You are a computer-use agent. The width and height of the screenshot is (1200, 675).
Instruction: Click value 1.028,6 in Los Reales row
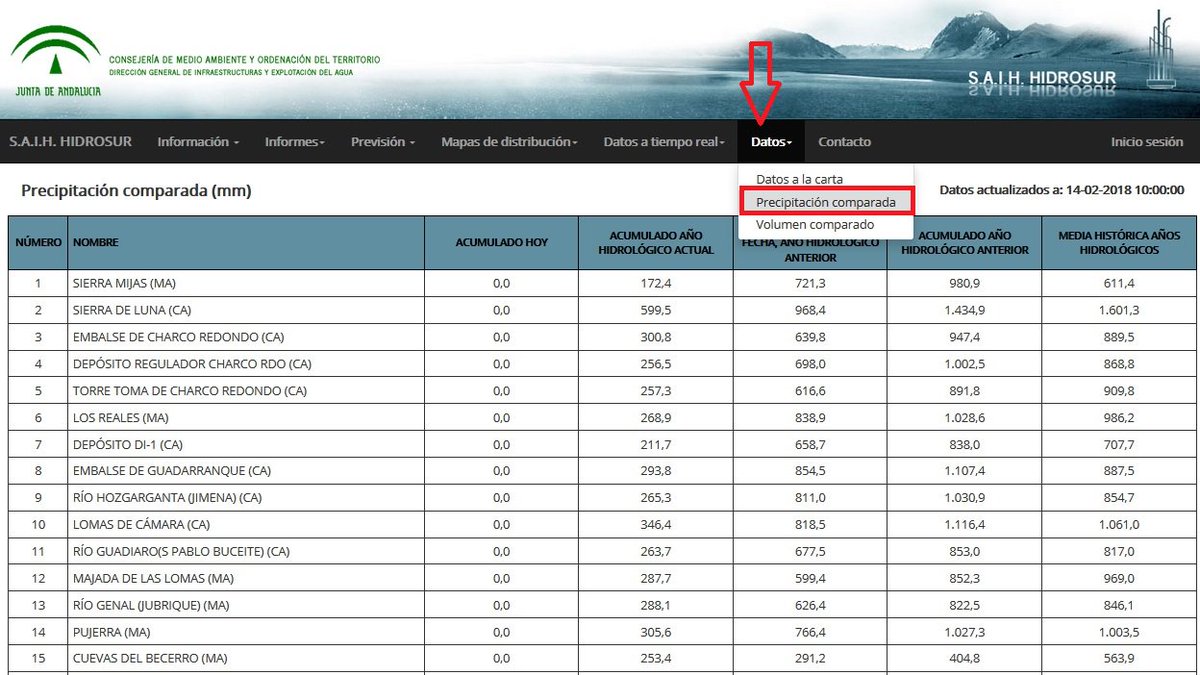(964, 418)
